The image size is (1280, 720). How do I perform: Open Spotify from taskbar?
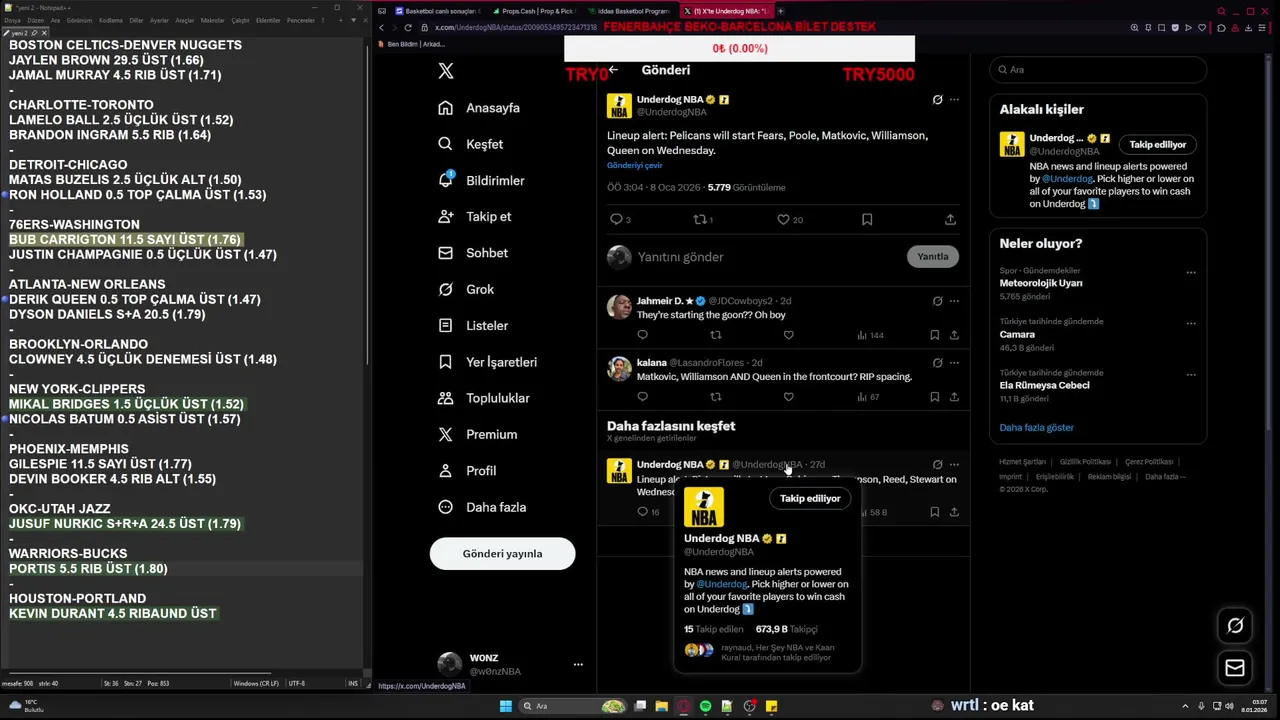click(705, 706)
